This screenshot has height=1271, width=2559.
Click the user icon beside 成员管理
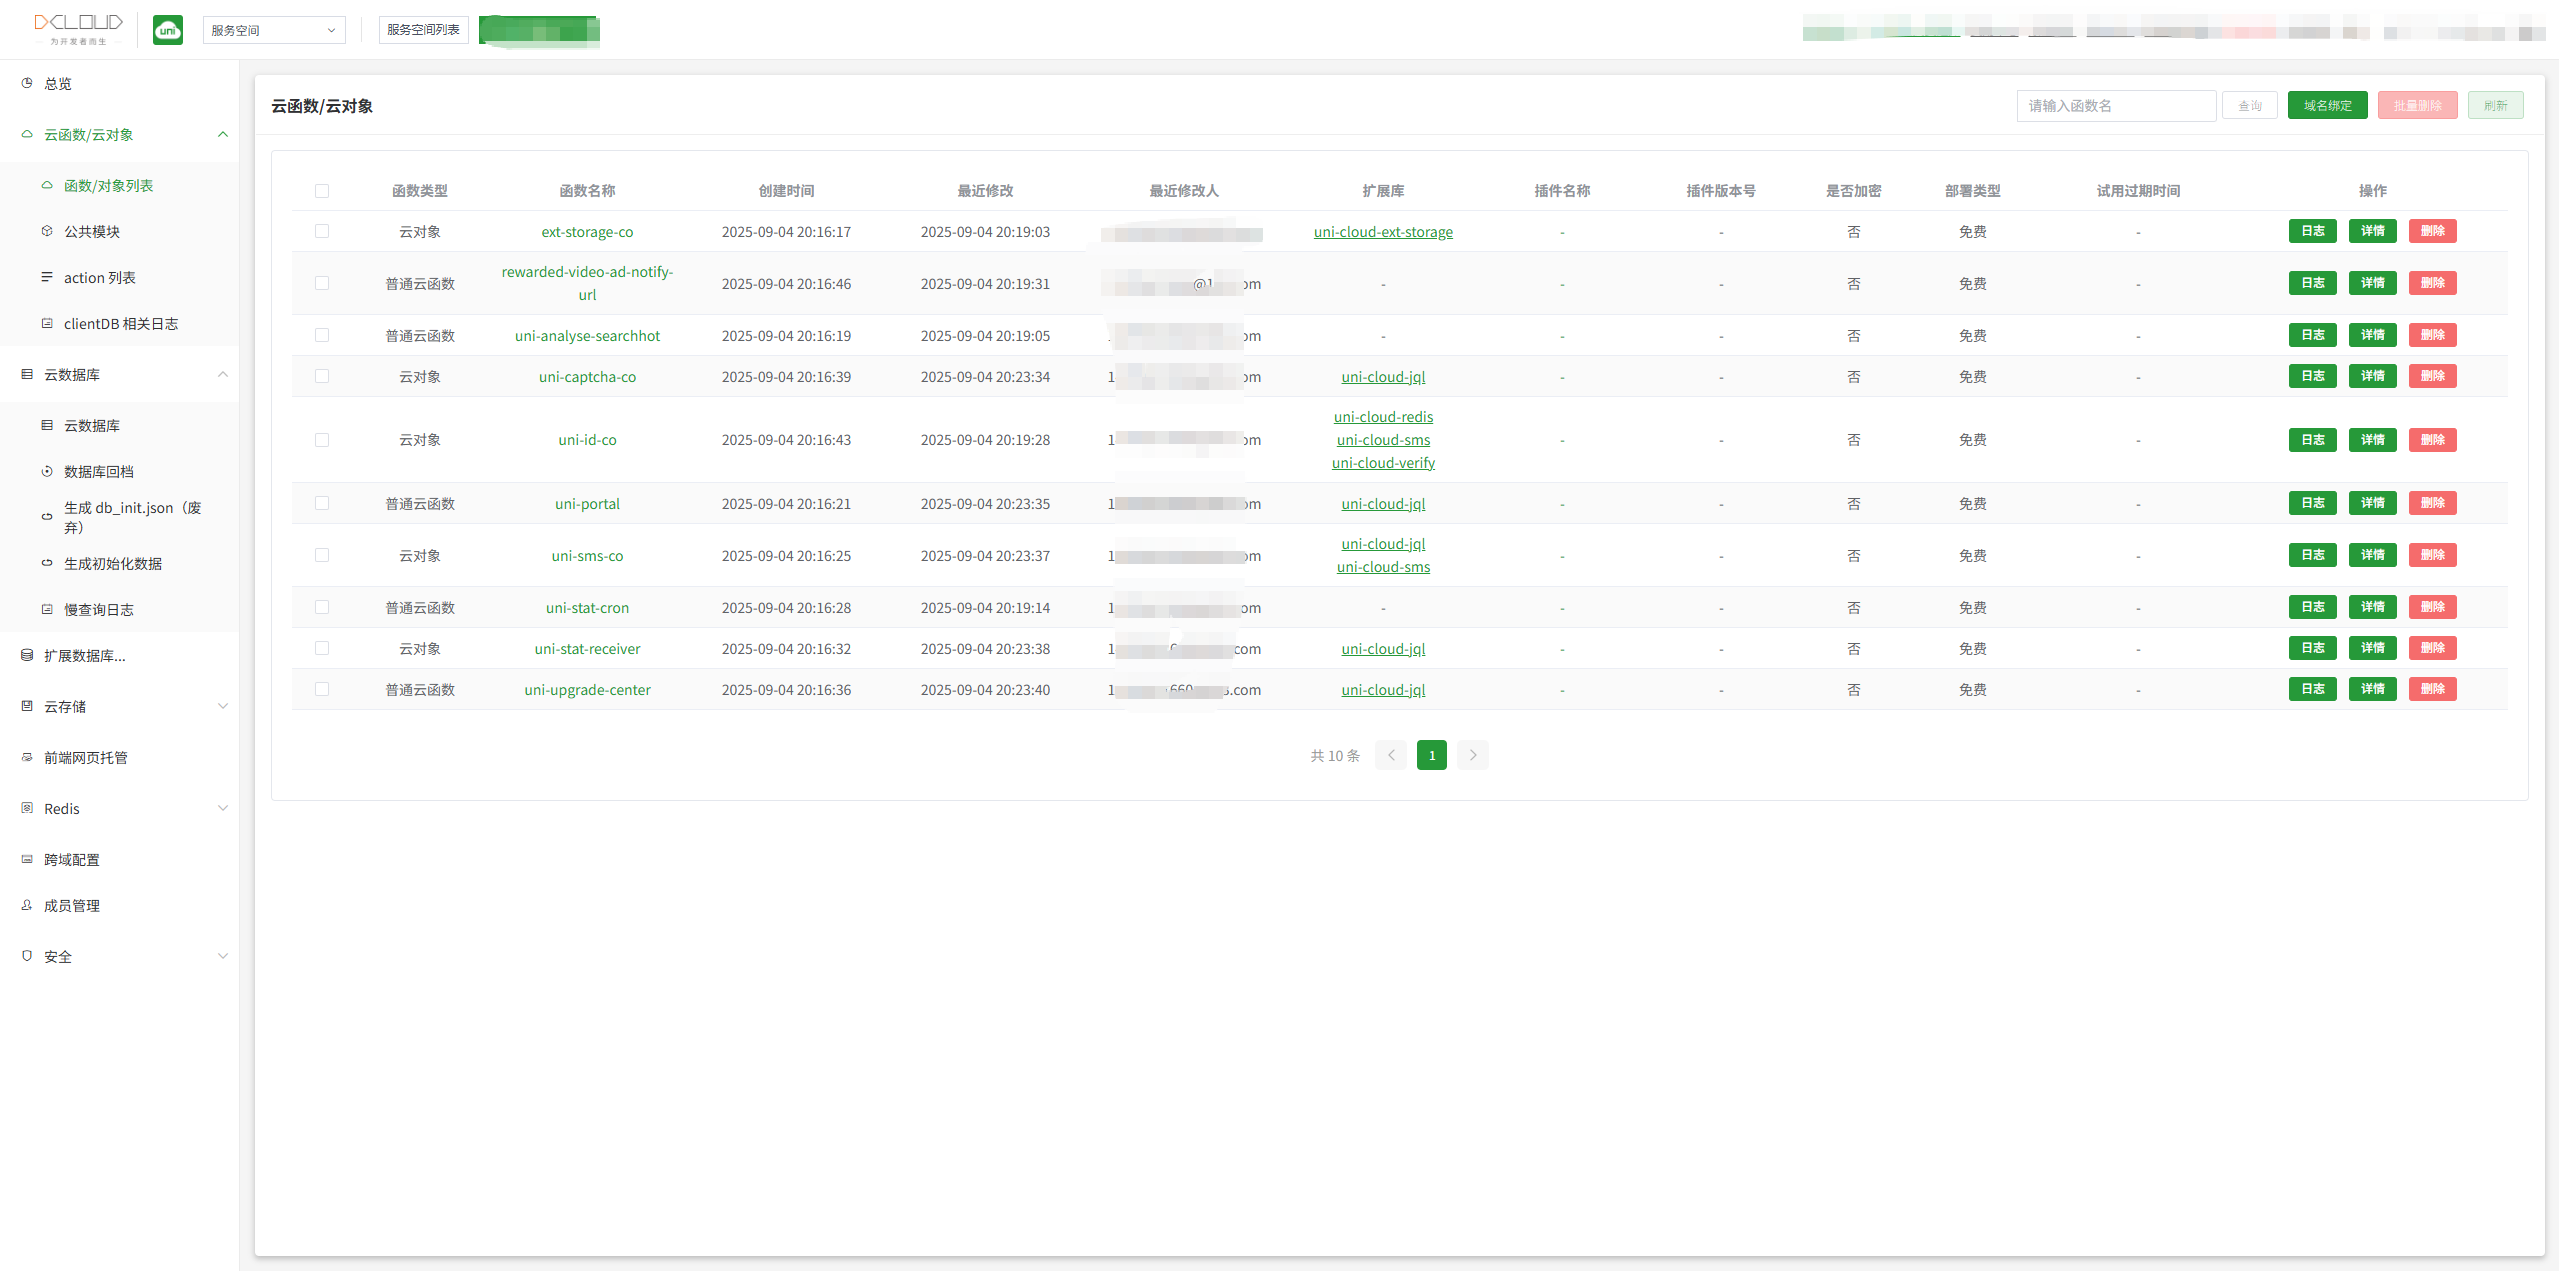(x=27, y=905)
